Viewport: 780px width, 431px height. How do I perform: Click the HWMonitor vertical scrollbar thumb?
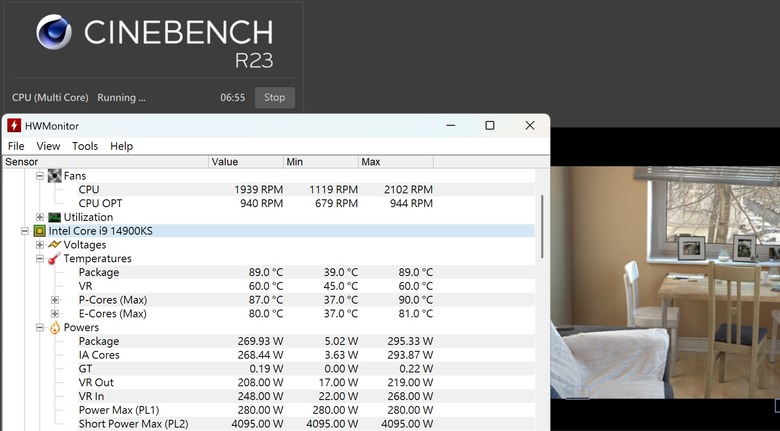tap(542, 226)
